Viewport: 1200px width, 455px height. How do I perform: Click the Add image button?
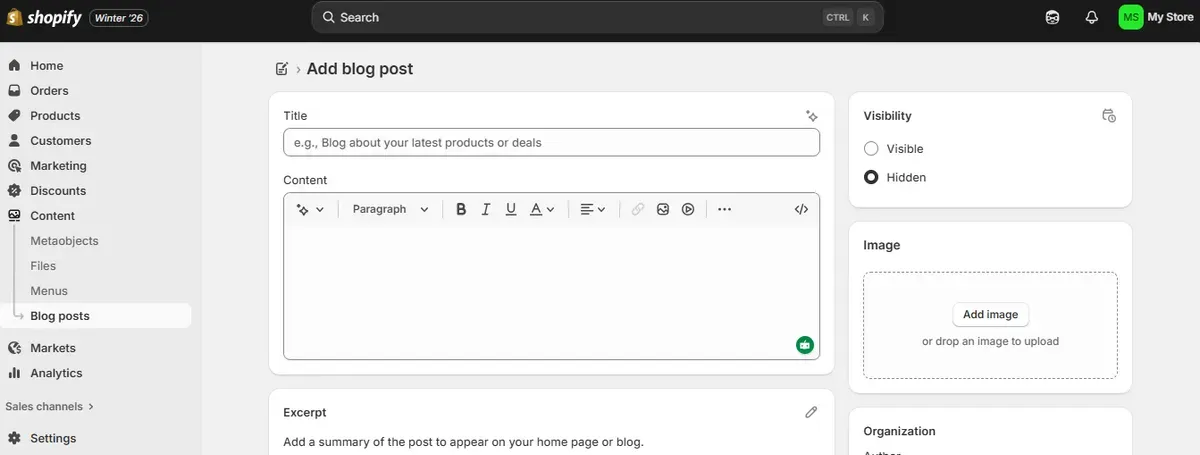click(x=990, y=314)
